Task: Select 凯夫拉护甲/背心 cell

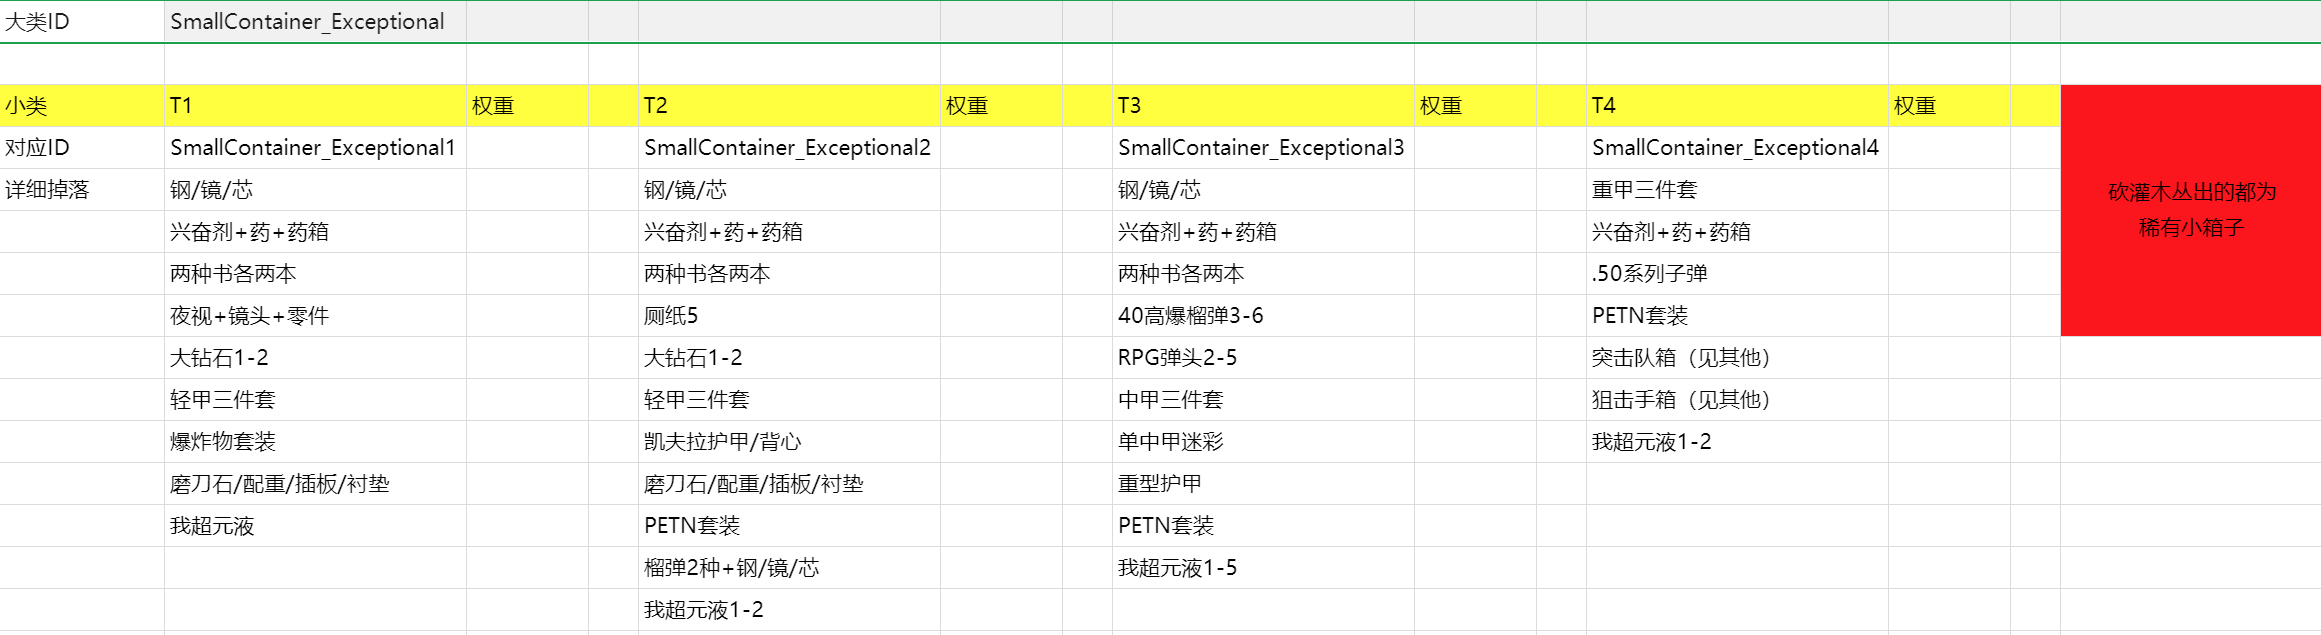Action: pyautogui.click(x=789, y=442)
